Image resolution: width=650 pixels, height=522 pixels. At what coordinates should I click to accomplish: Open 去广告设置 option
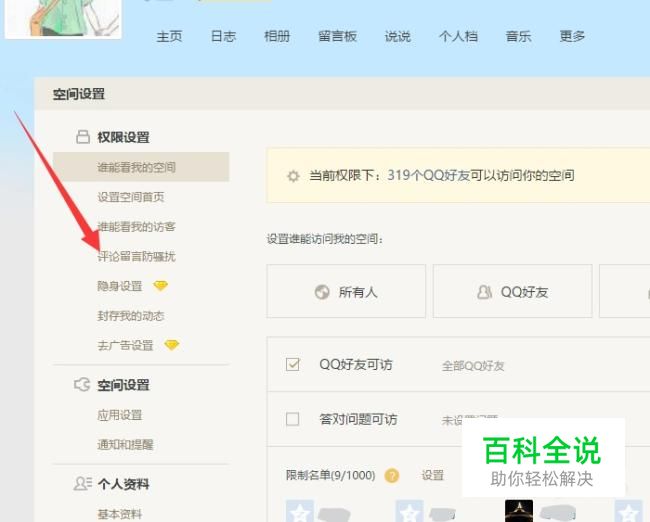pyautogui.click(x=125, y=345)
